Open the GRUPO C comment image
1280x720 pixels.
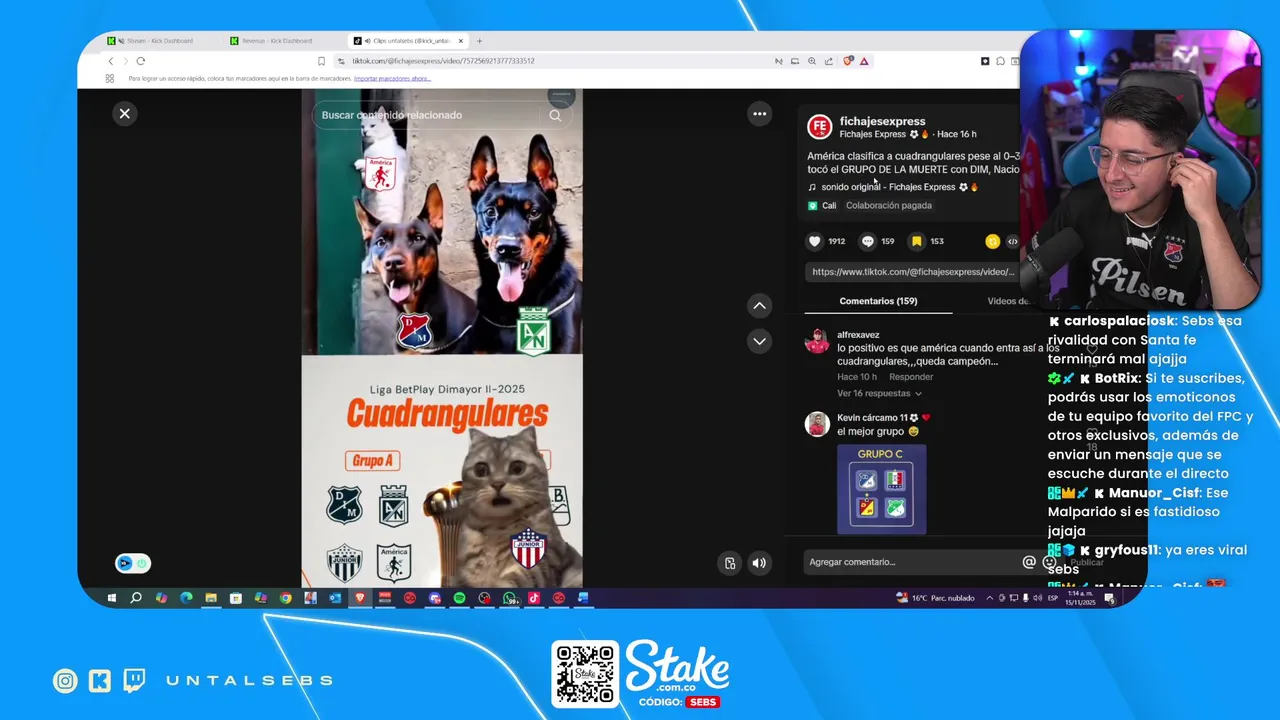[881, 489]
